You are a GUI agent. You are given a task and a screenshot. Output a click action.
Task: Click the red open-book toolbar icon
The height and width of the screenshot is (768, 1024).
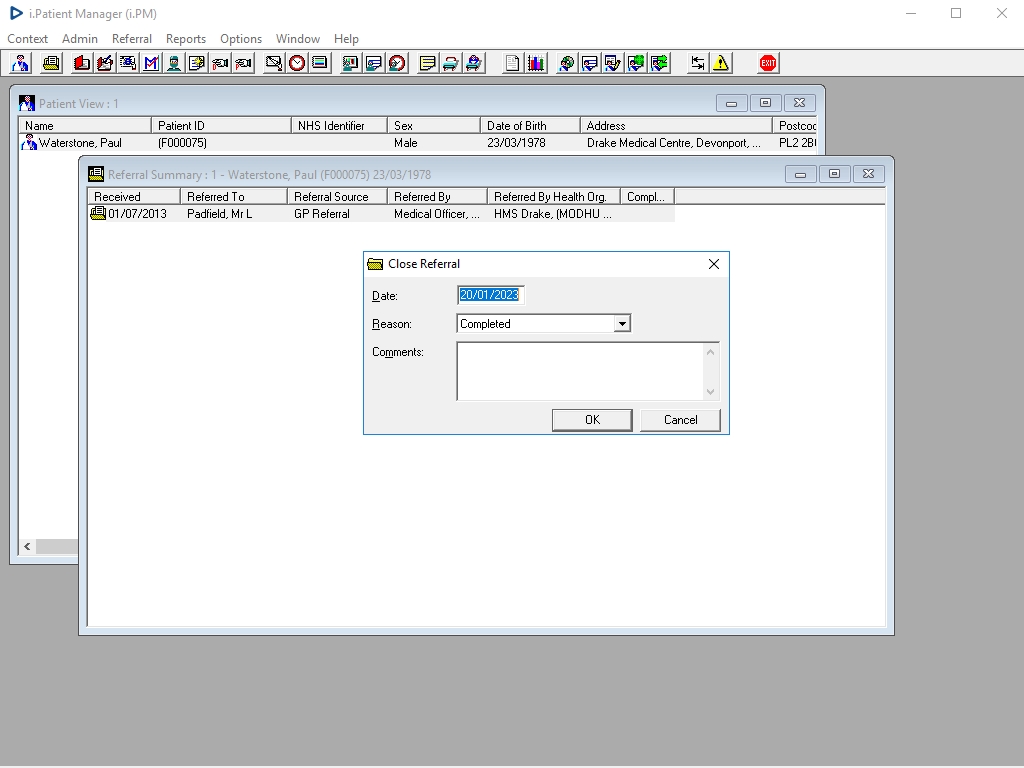click(x=82, y=63)
